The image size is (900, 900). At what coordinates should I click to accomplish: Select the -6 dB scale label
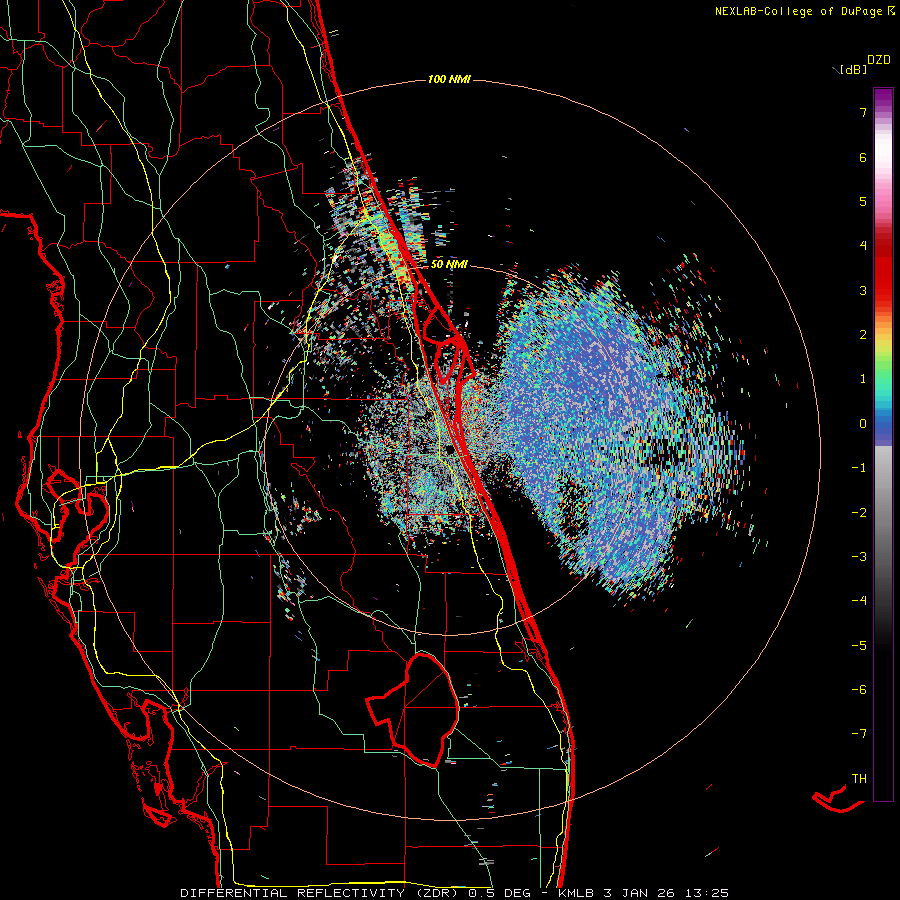859,690
